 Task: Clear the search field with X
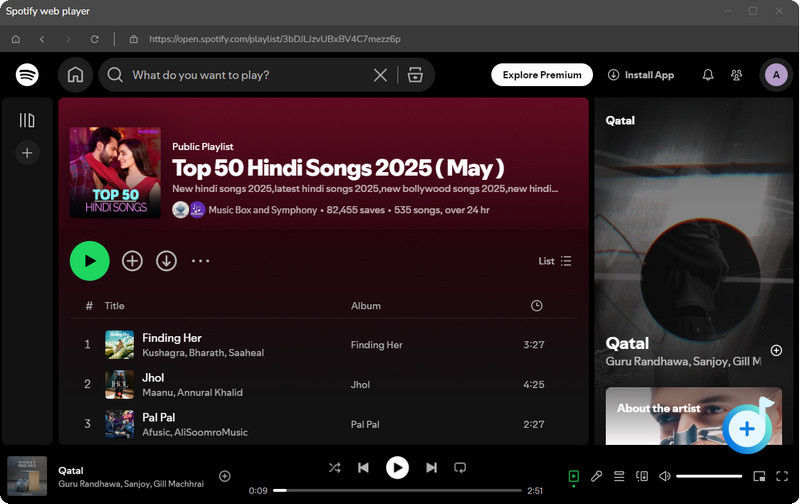(380, 75)
